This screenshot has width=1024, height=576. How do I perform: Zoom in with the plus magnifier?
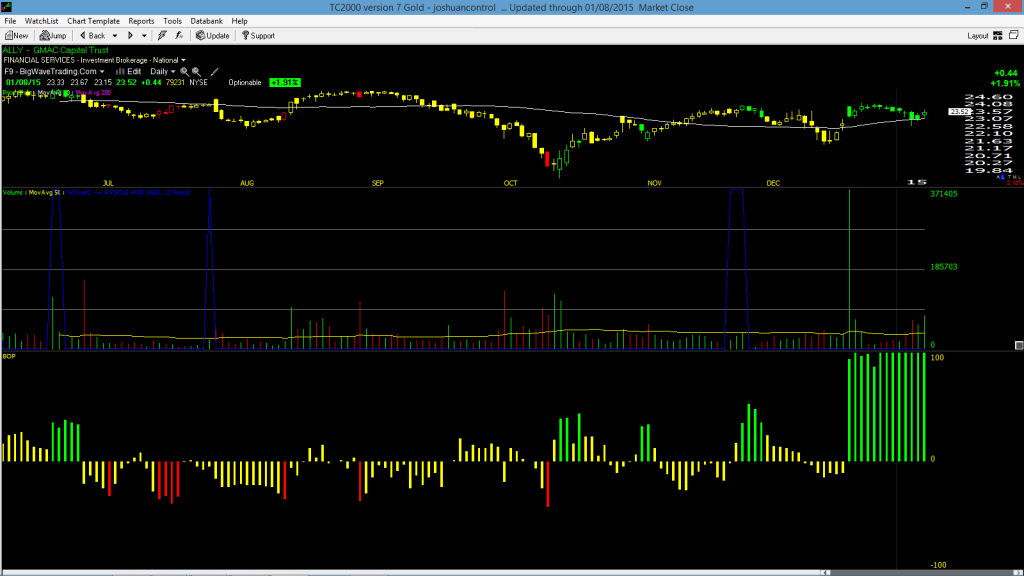184,72
